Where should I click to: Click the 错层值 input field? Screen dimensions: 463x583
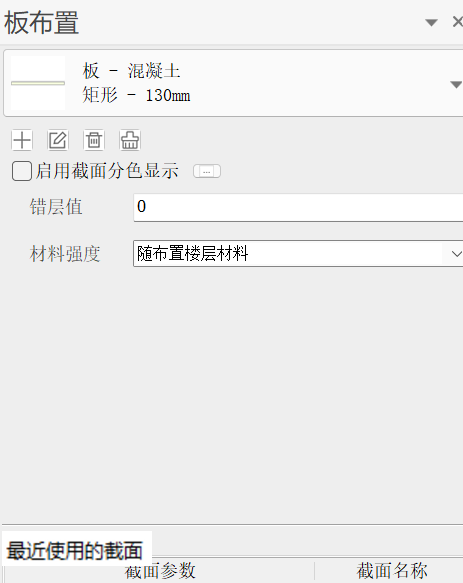pyautogui.click(x=298, y=207)
